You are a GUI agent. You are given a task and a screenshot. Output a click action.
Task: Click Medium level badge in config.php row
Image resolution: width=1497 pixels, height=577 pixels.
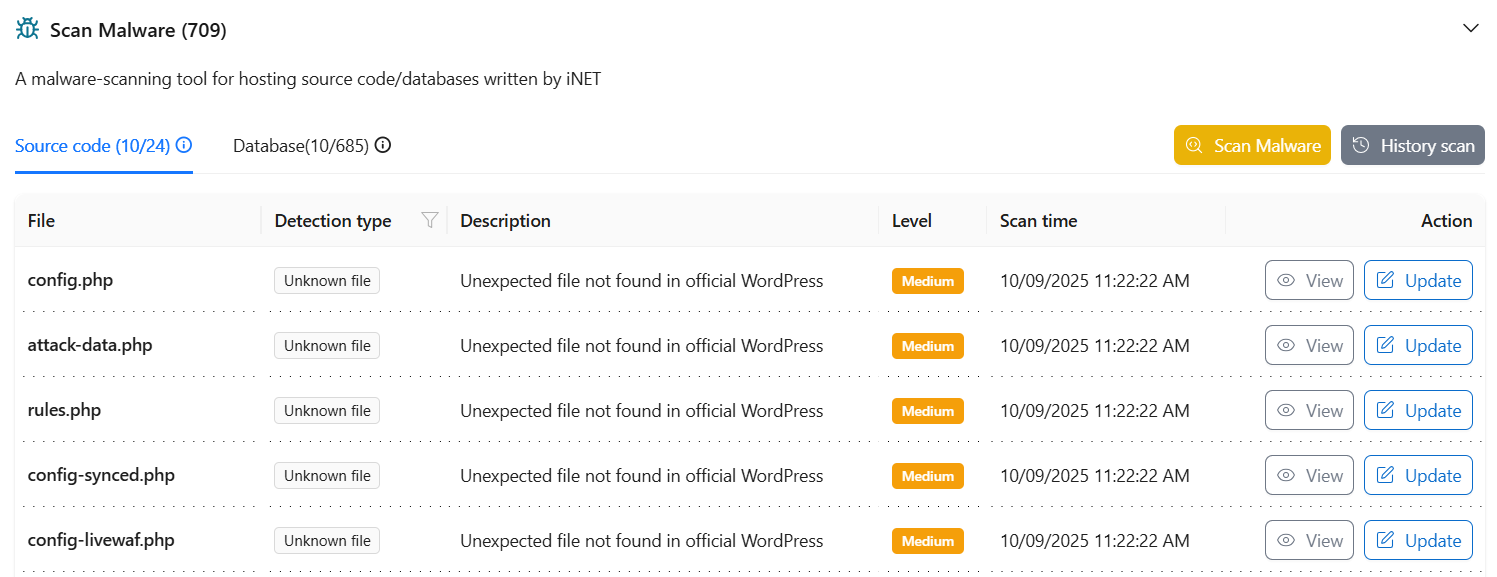point(928,281)
